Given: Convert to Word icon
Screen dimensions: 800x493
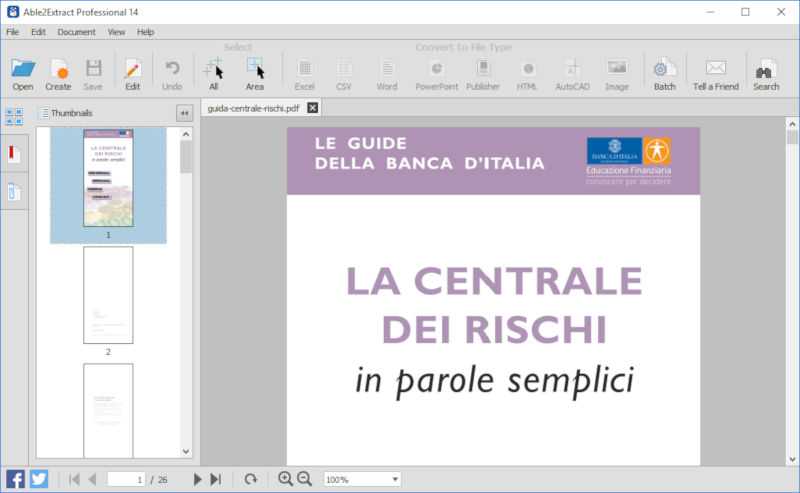Looking at the screenshot, I should (387, 74).
